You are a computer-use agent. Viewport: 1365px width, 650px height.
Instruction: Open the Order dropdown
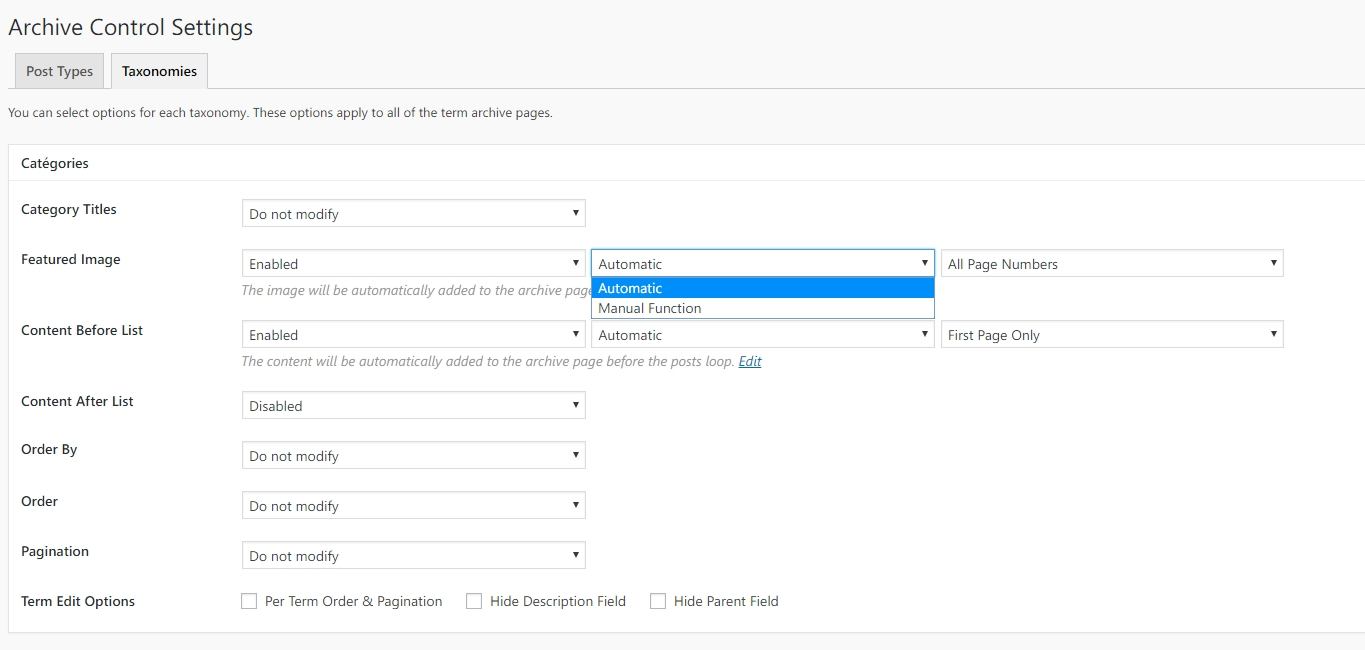(x=413, y=505)
